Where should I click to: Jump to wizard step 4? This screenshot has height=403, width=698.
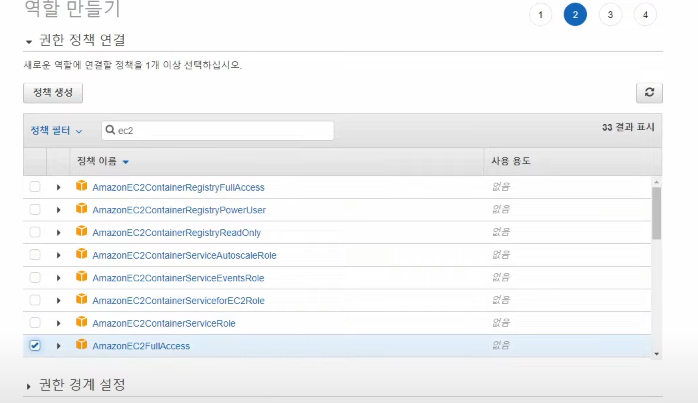coord(645,15)
